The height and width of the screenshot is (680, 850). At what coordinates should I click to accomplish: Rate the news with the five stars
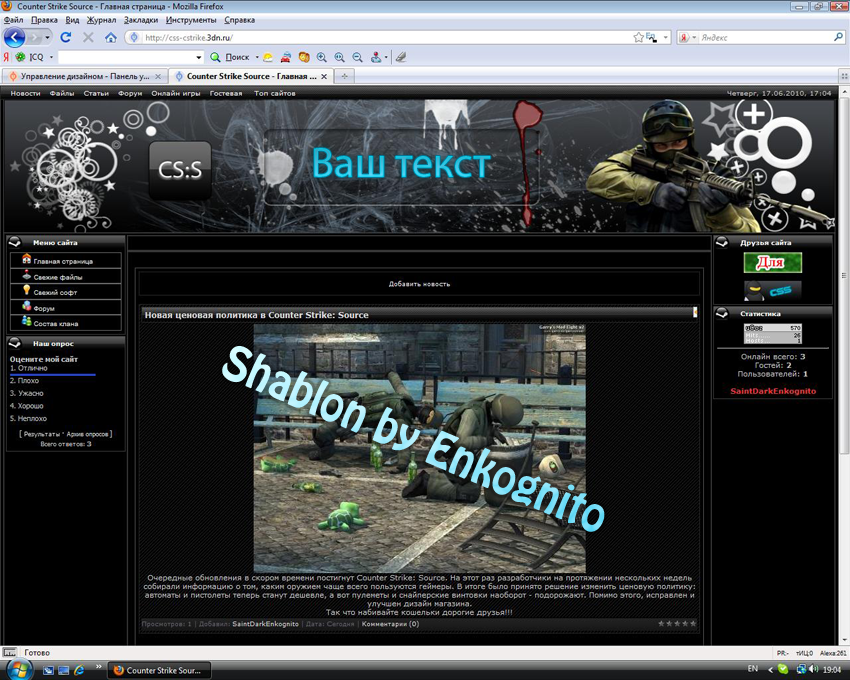point(677,624)
